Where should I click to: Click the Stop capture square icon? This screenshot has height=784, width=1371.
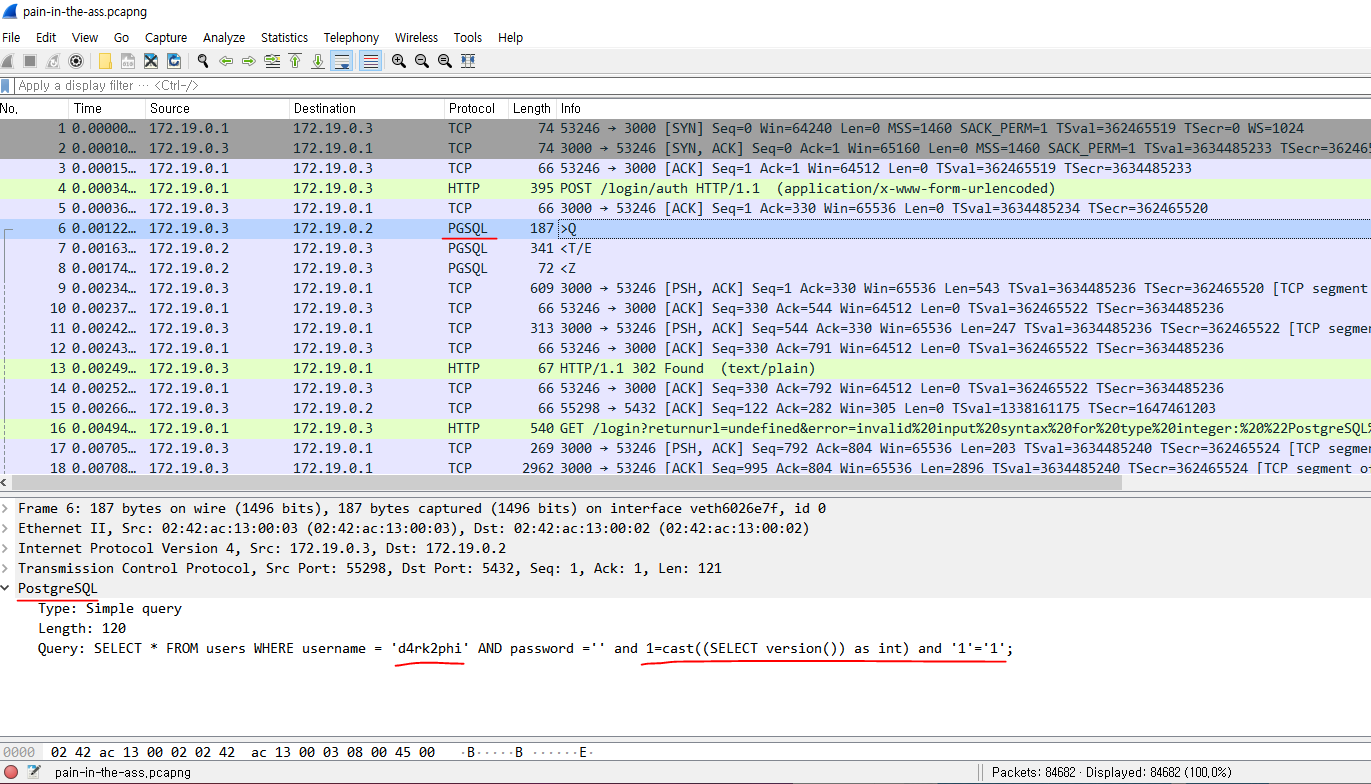tap(30, 61)
